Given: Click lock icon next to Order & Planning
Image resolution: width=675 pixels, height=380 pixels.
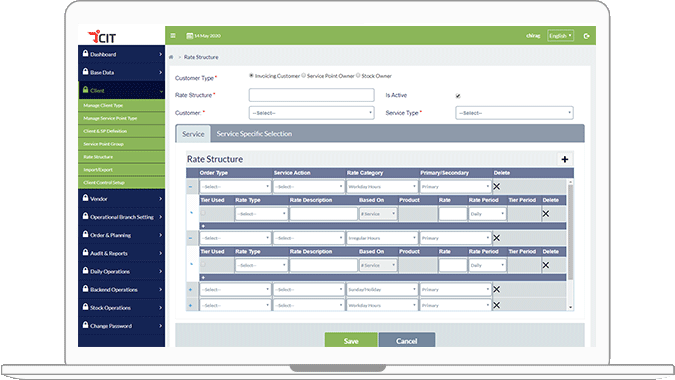Looking at the screenshot, I should 85,234.
